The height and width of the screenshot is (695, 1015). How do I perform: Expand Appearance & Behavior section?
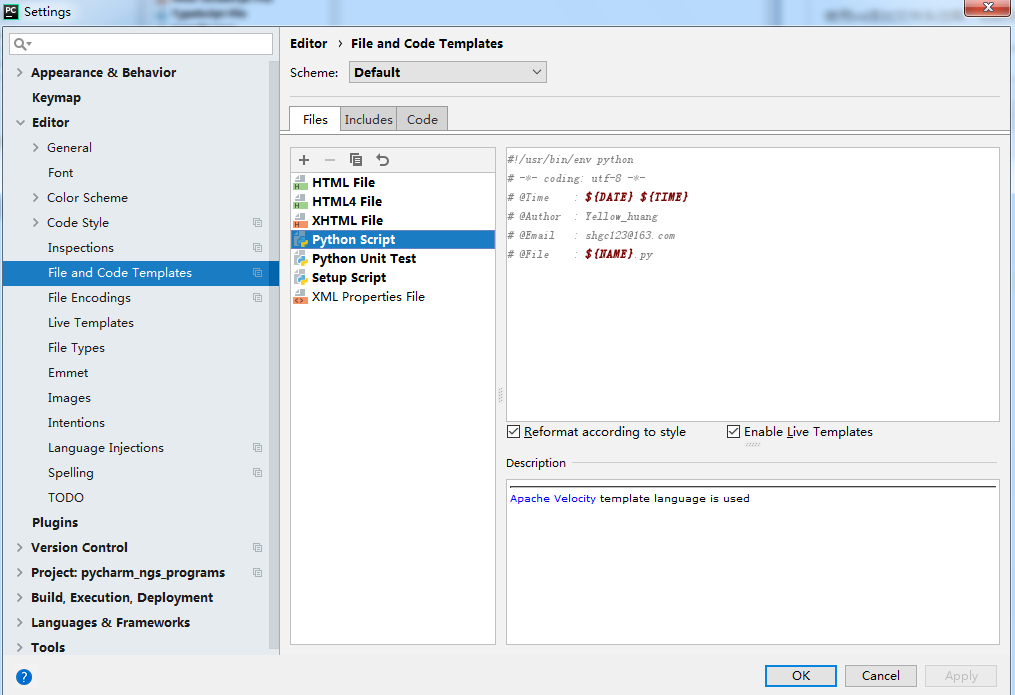point(19,72)
